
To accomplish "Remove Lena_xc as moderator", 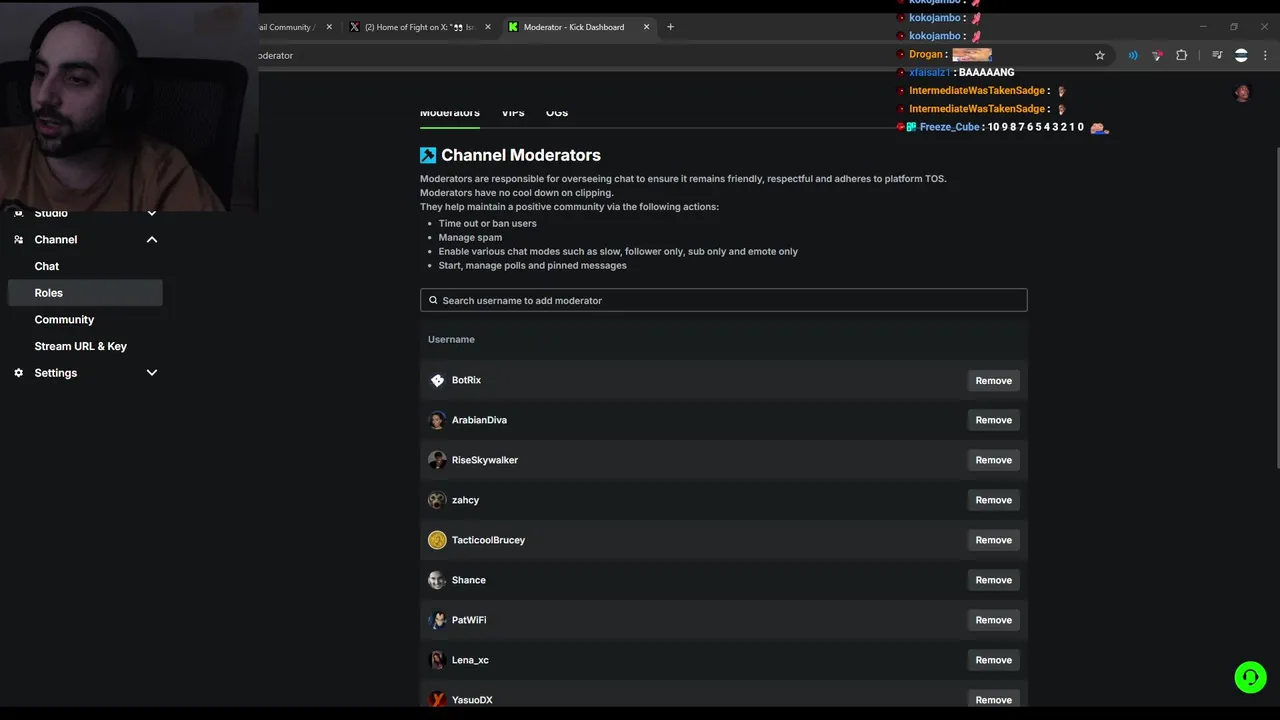I will point(994,660).
